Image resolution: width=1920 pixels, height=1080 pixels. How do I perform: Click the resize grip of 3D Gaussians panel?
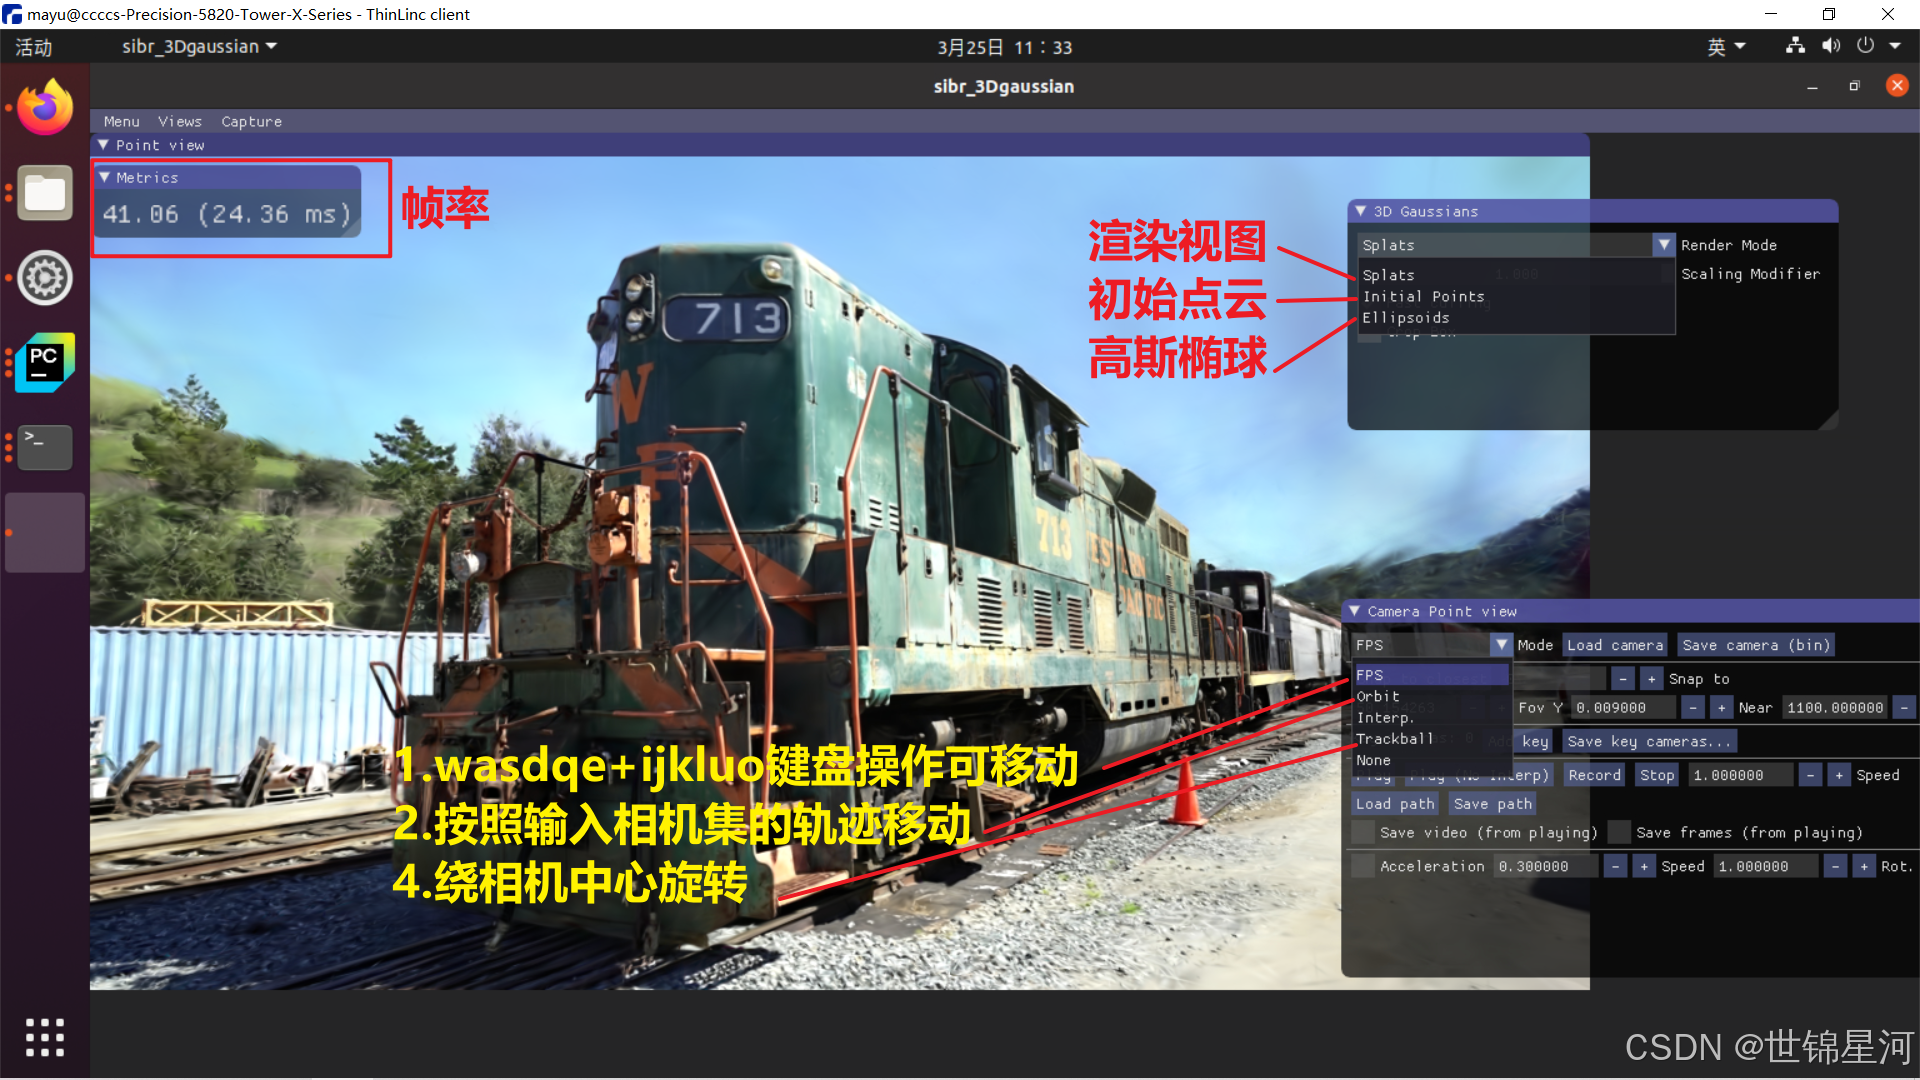(x=1828, y=420)
